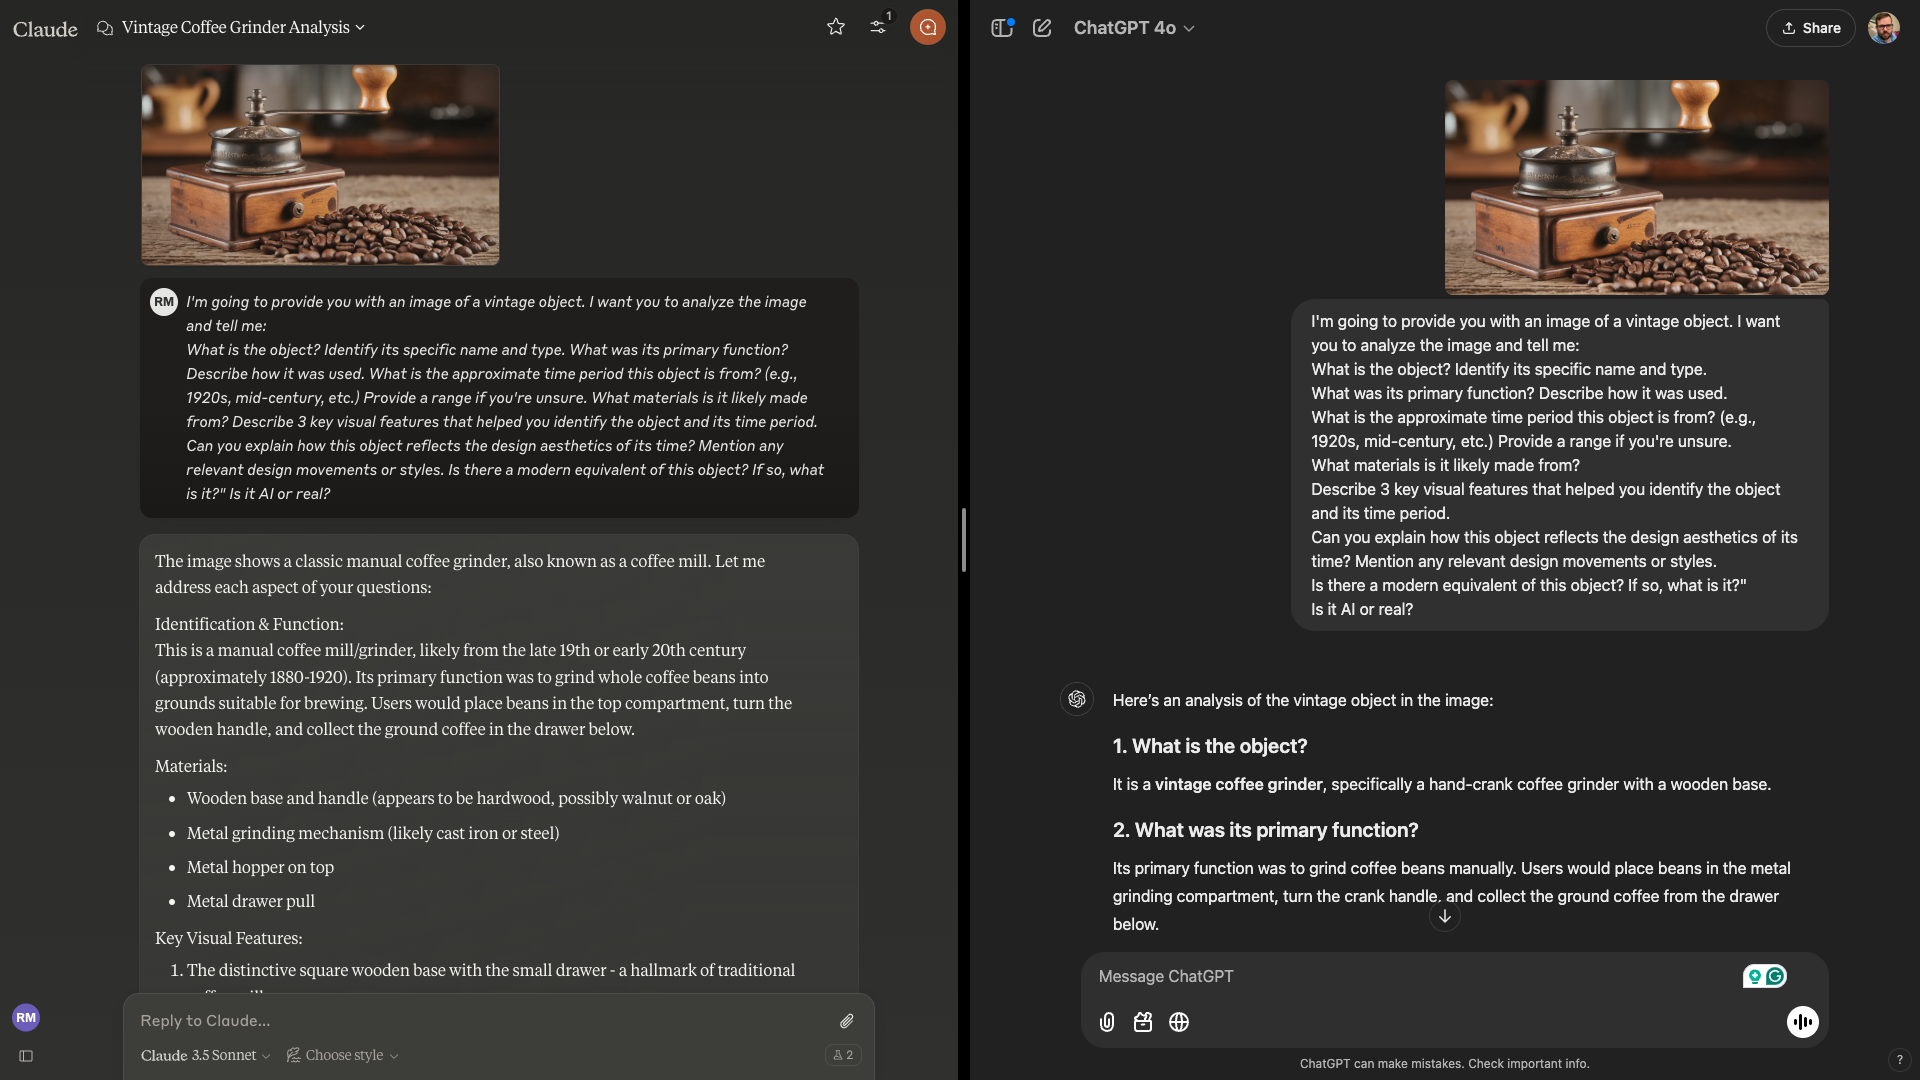Open ChatGPT tools box icon
The width and height of the screenshot is (1920, 1080).
[x=1143, y=1022]
